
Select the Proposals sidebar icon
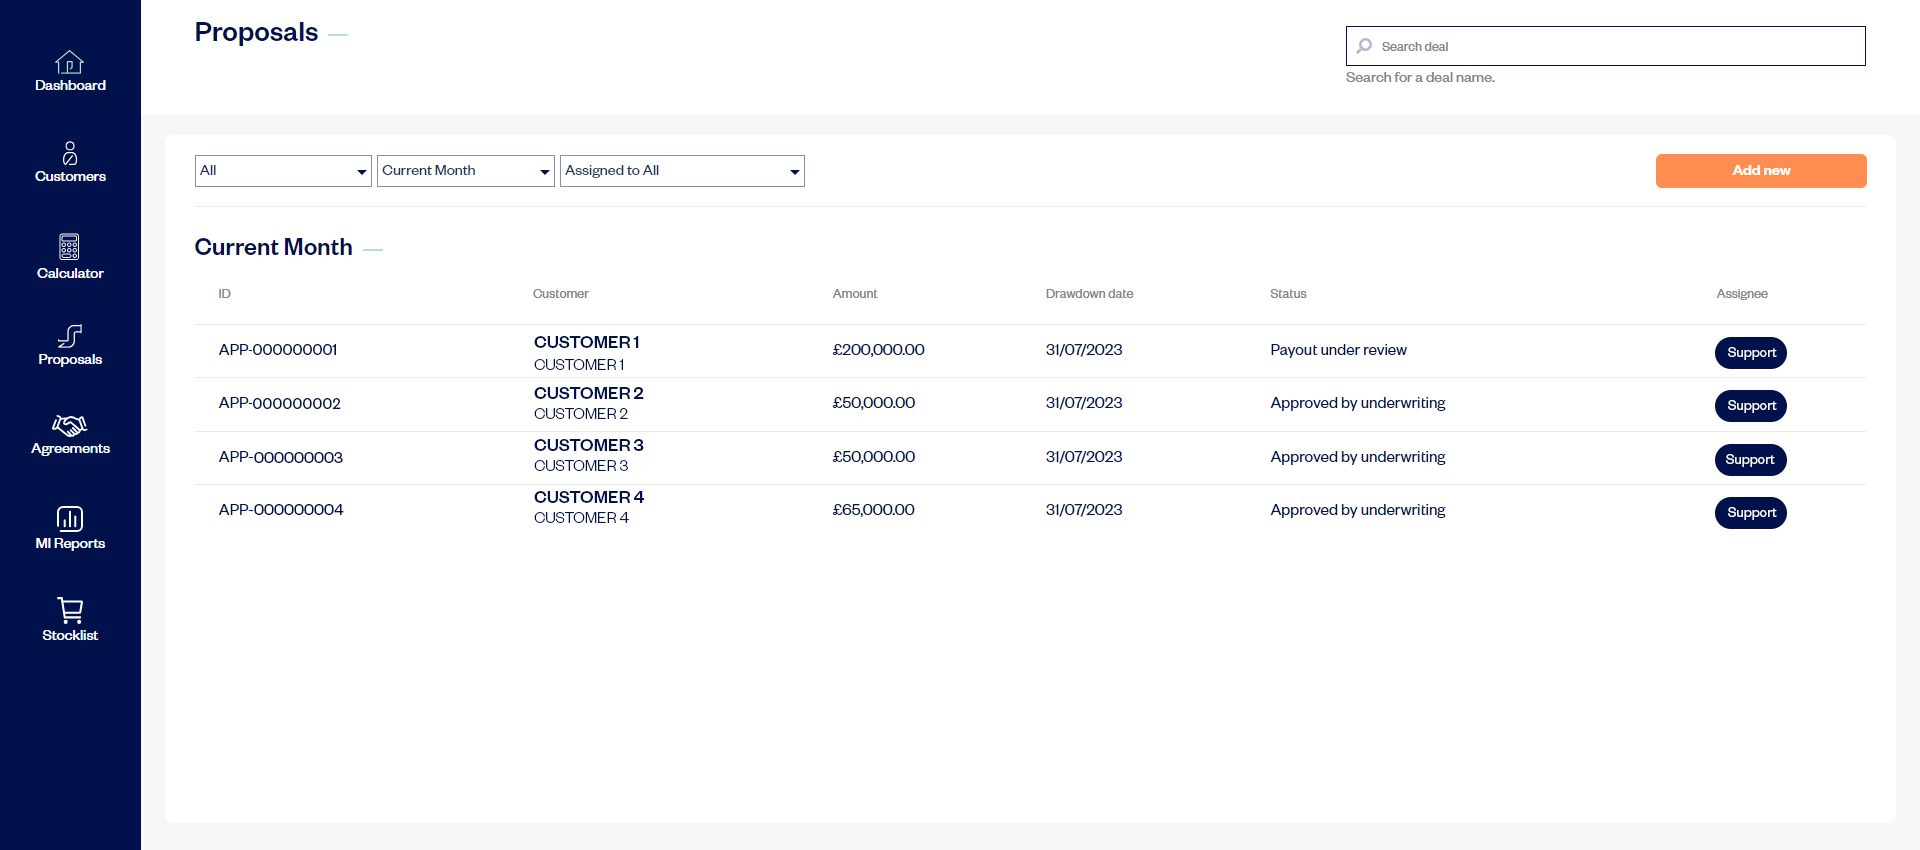tap(69, 336)
